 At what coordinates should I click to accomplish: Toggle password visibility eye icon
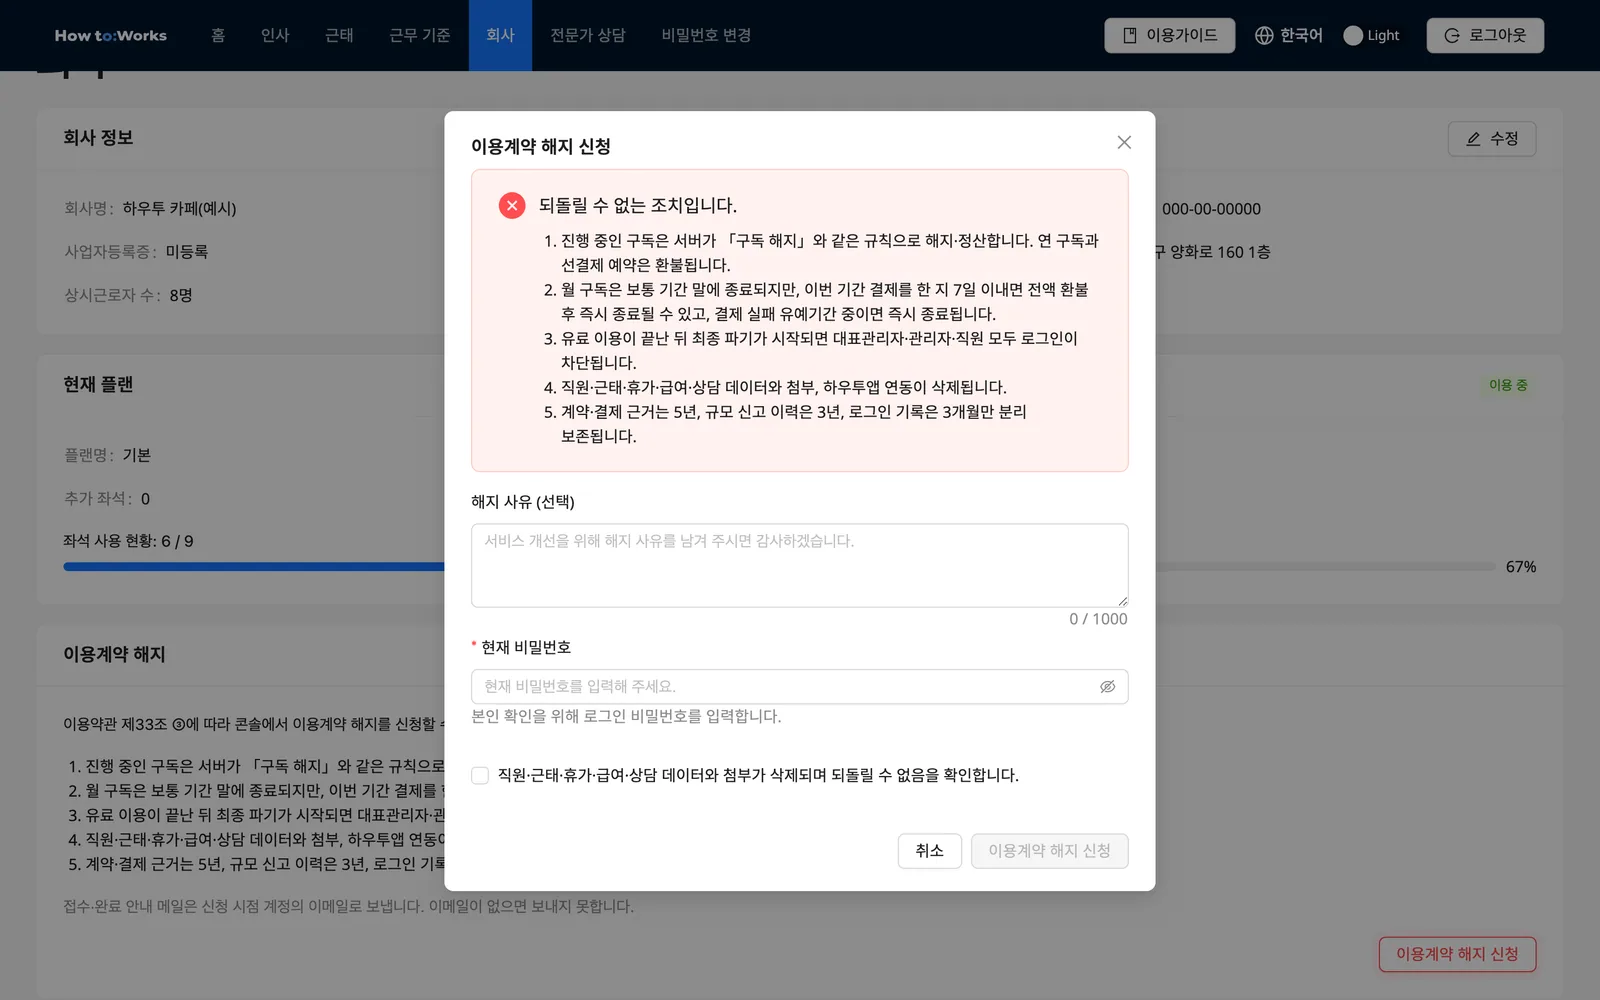click(1107, 687)
